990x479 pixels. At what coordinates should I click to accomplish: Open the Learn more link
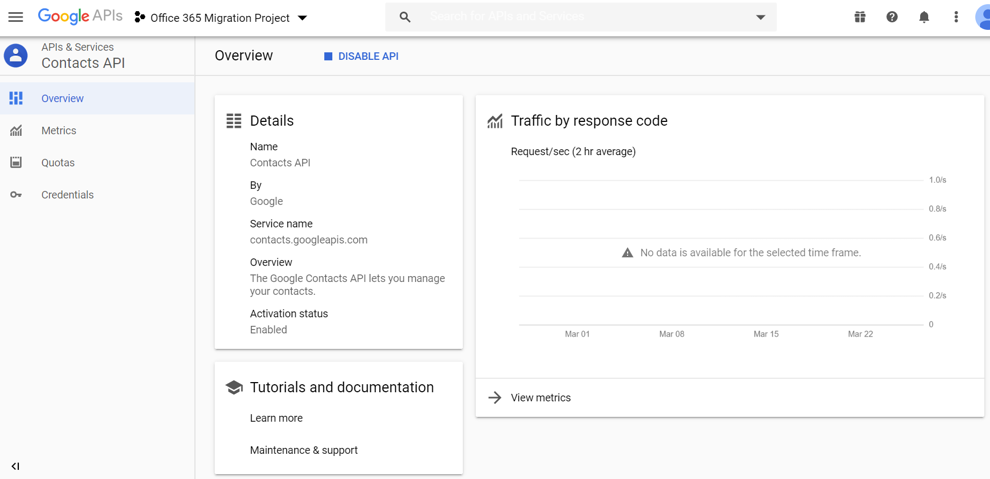(x=276, y=418)
